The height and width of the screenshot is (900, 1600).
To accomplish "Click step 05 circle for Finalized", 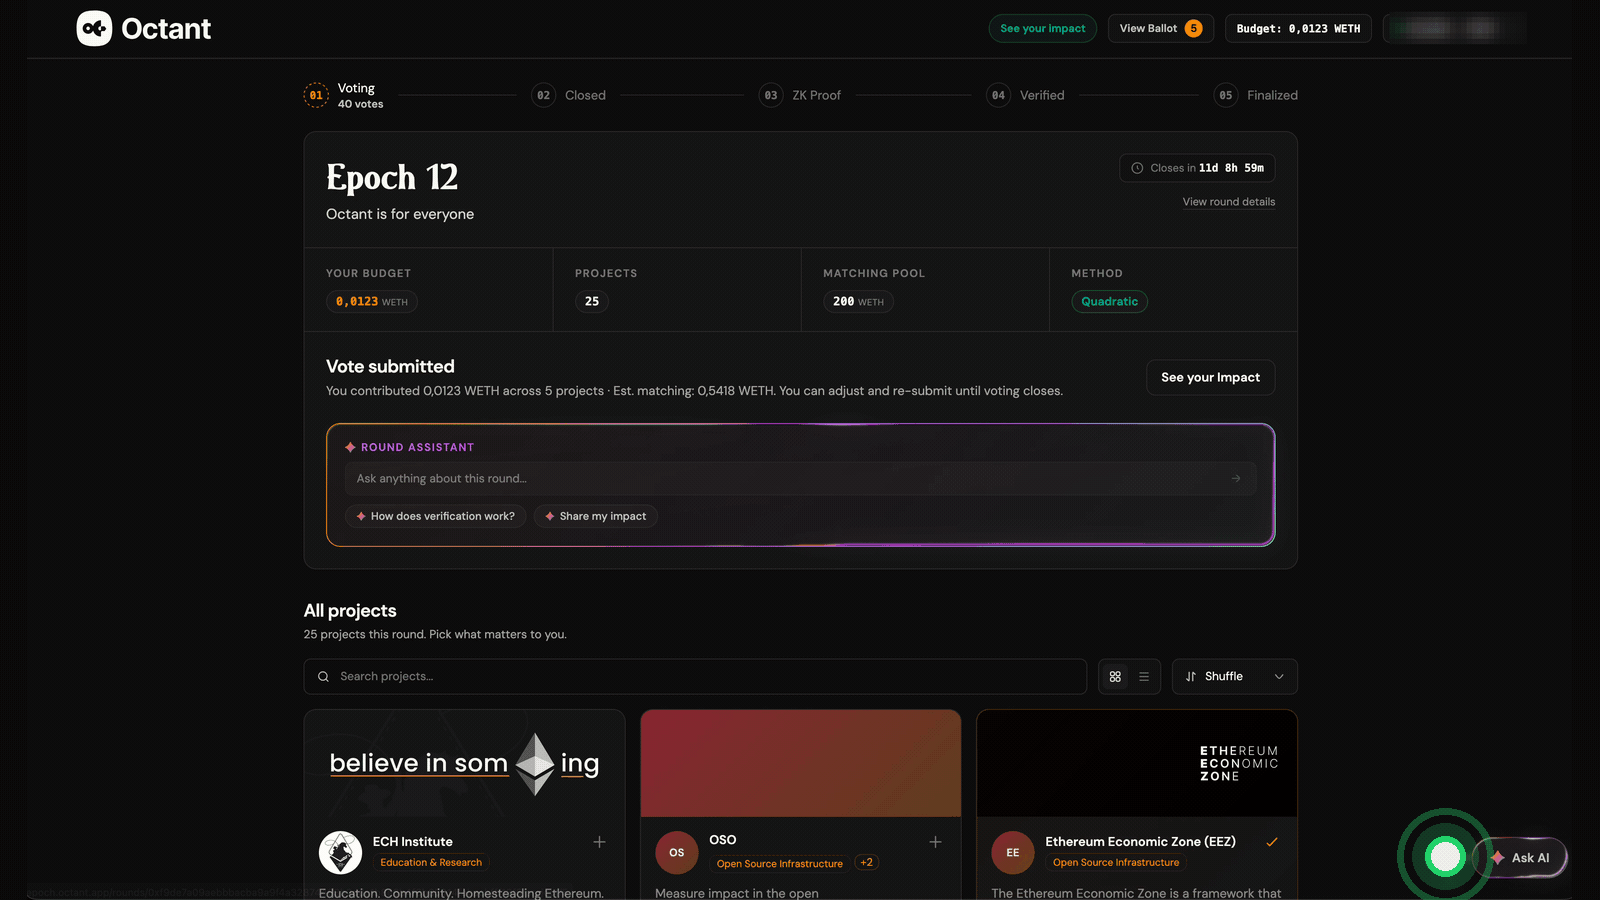I will (1226, 95).
